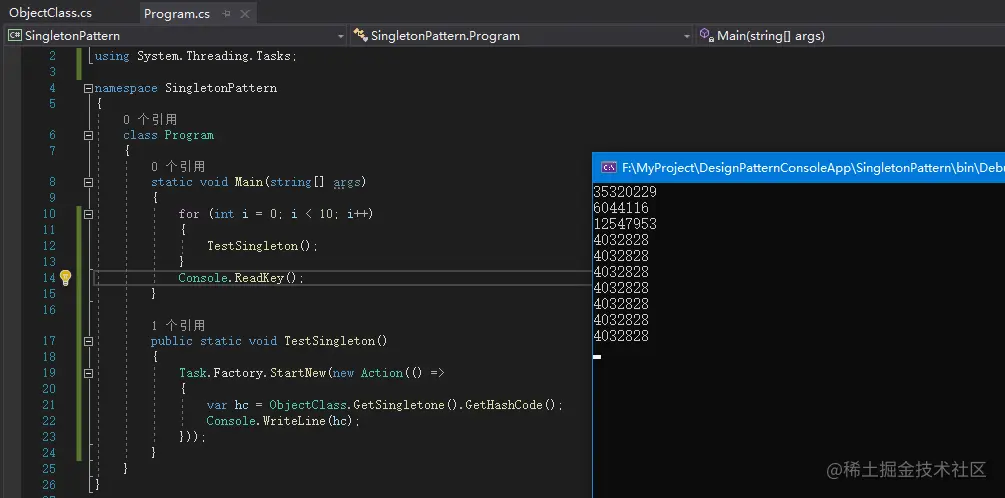Collapse the for loop block on line 10
The height and width of the screenshot is (498, 1005).
88,214
